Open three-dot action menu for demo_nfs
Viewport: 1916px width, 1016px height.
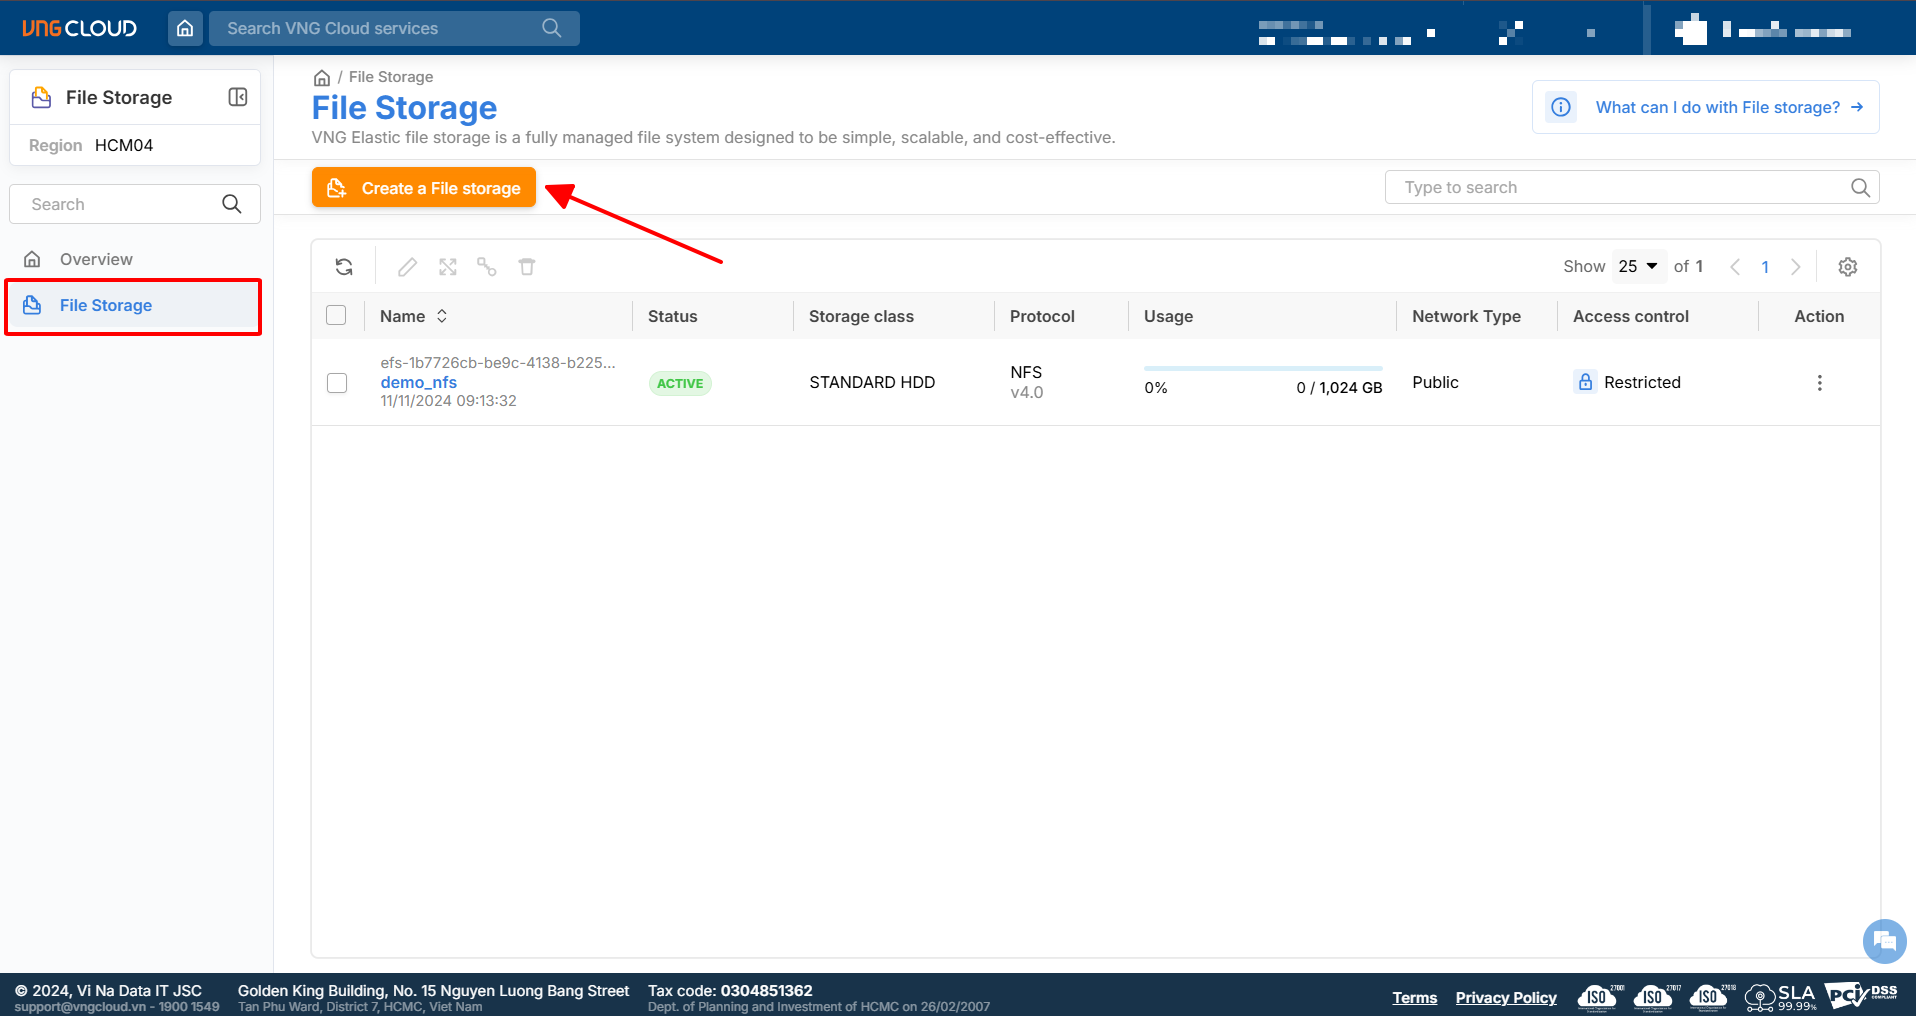click(x=1819, y=383)
